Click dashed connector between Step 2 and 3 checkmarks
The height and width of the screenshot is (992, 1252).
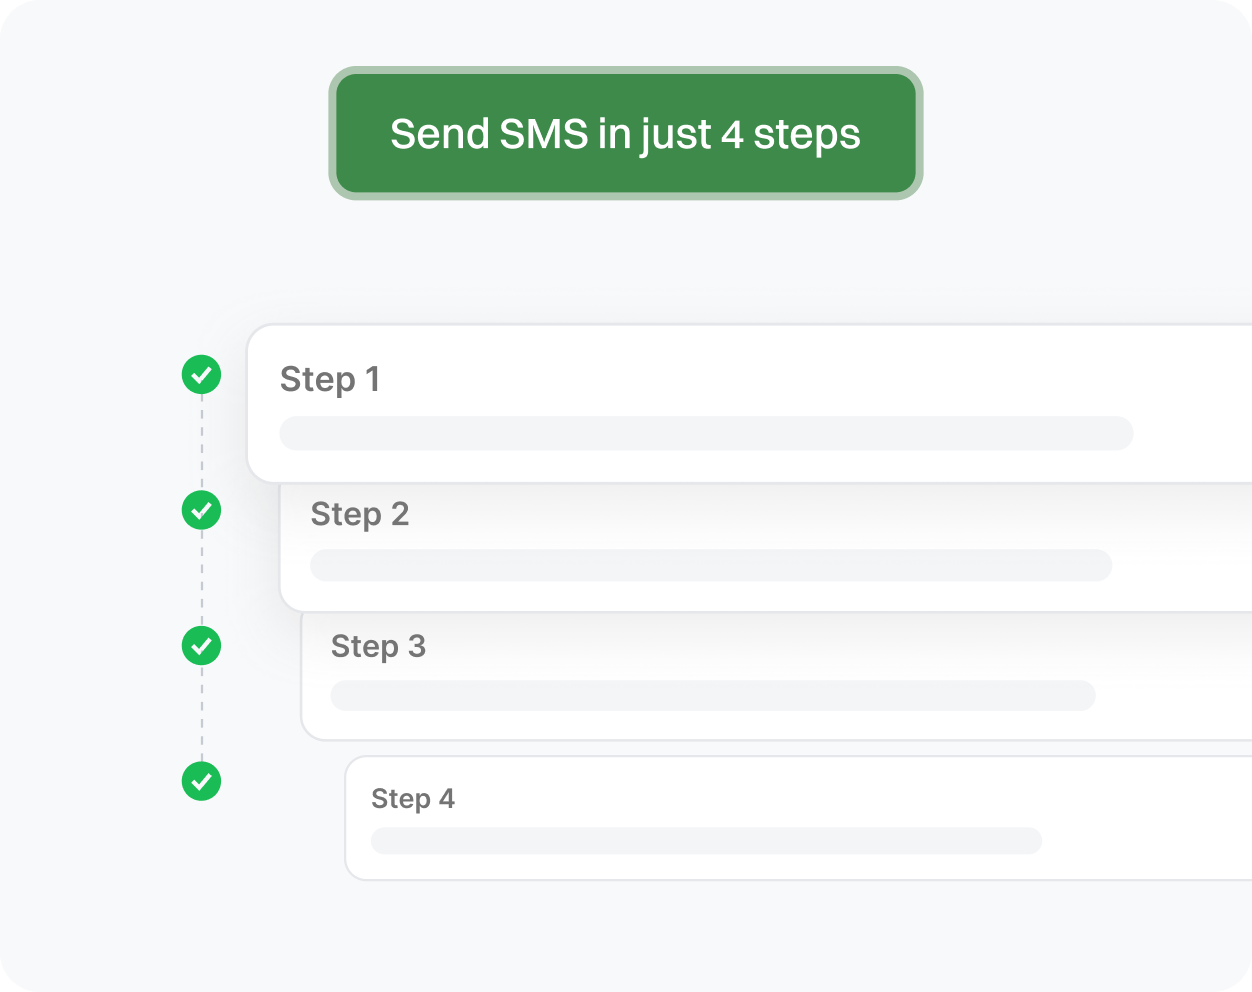201,578
